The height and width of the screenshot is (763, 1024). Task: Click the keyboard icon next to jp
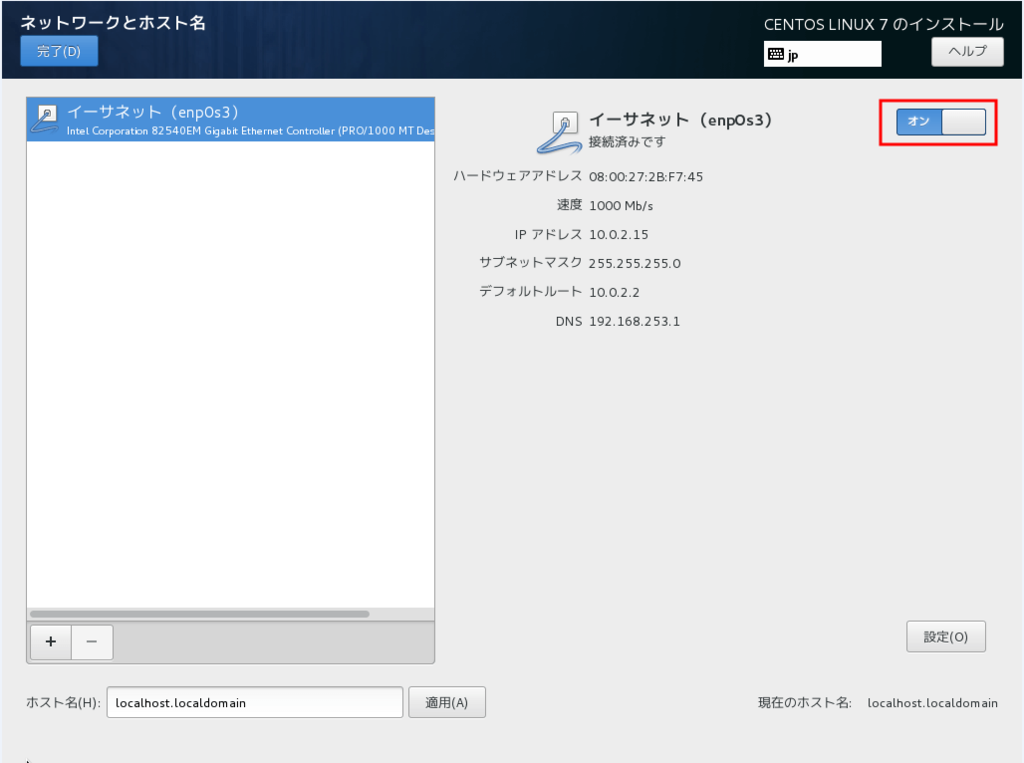776,54
